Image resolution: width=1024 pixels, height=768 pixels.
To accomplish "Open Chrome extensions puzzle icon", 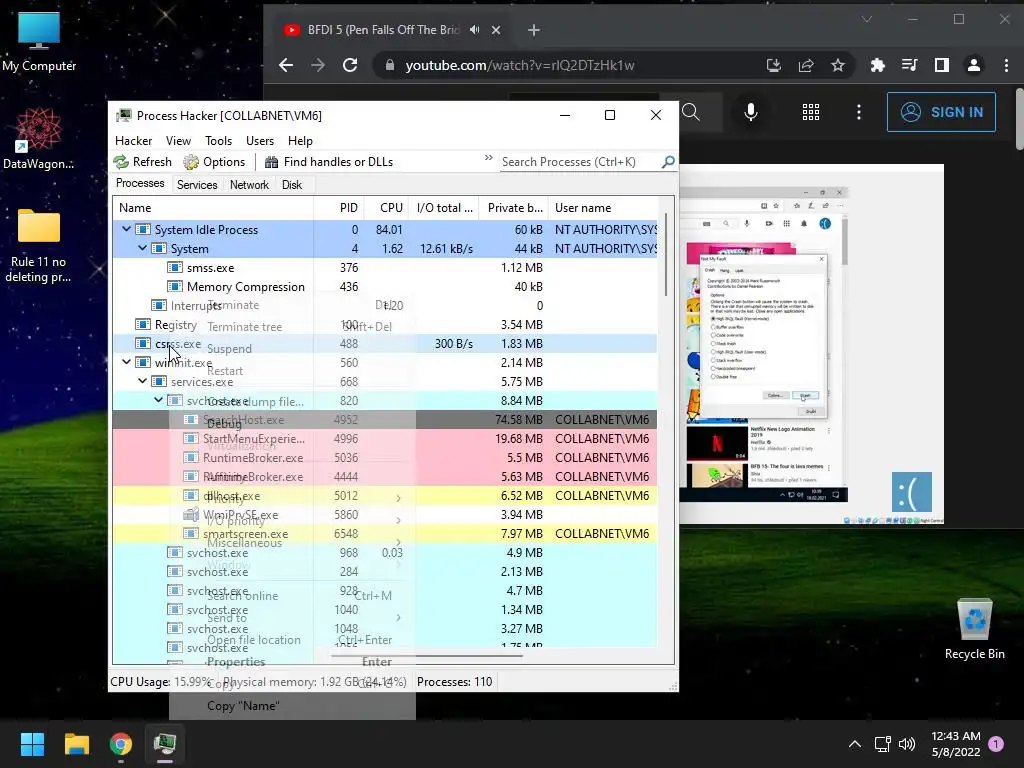I will (x=878, y=65).
